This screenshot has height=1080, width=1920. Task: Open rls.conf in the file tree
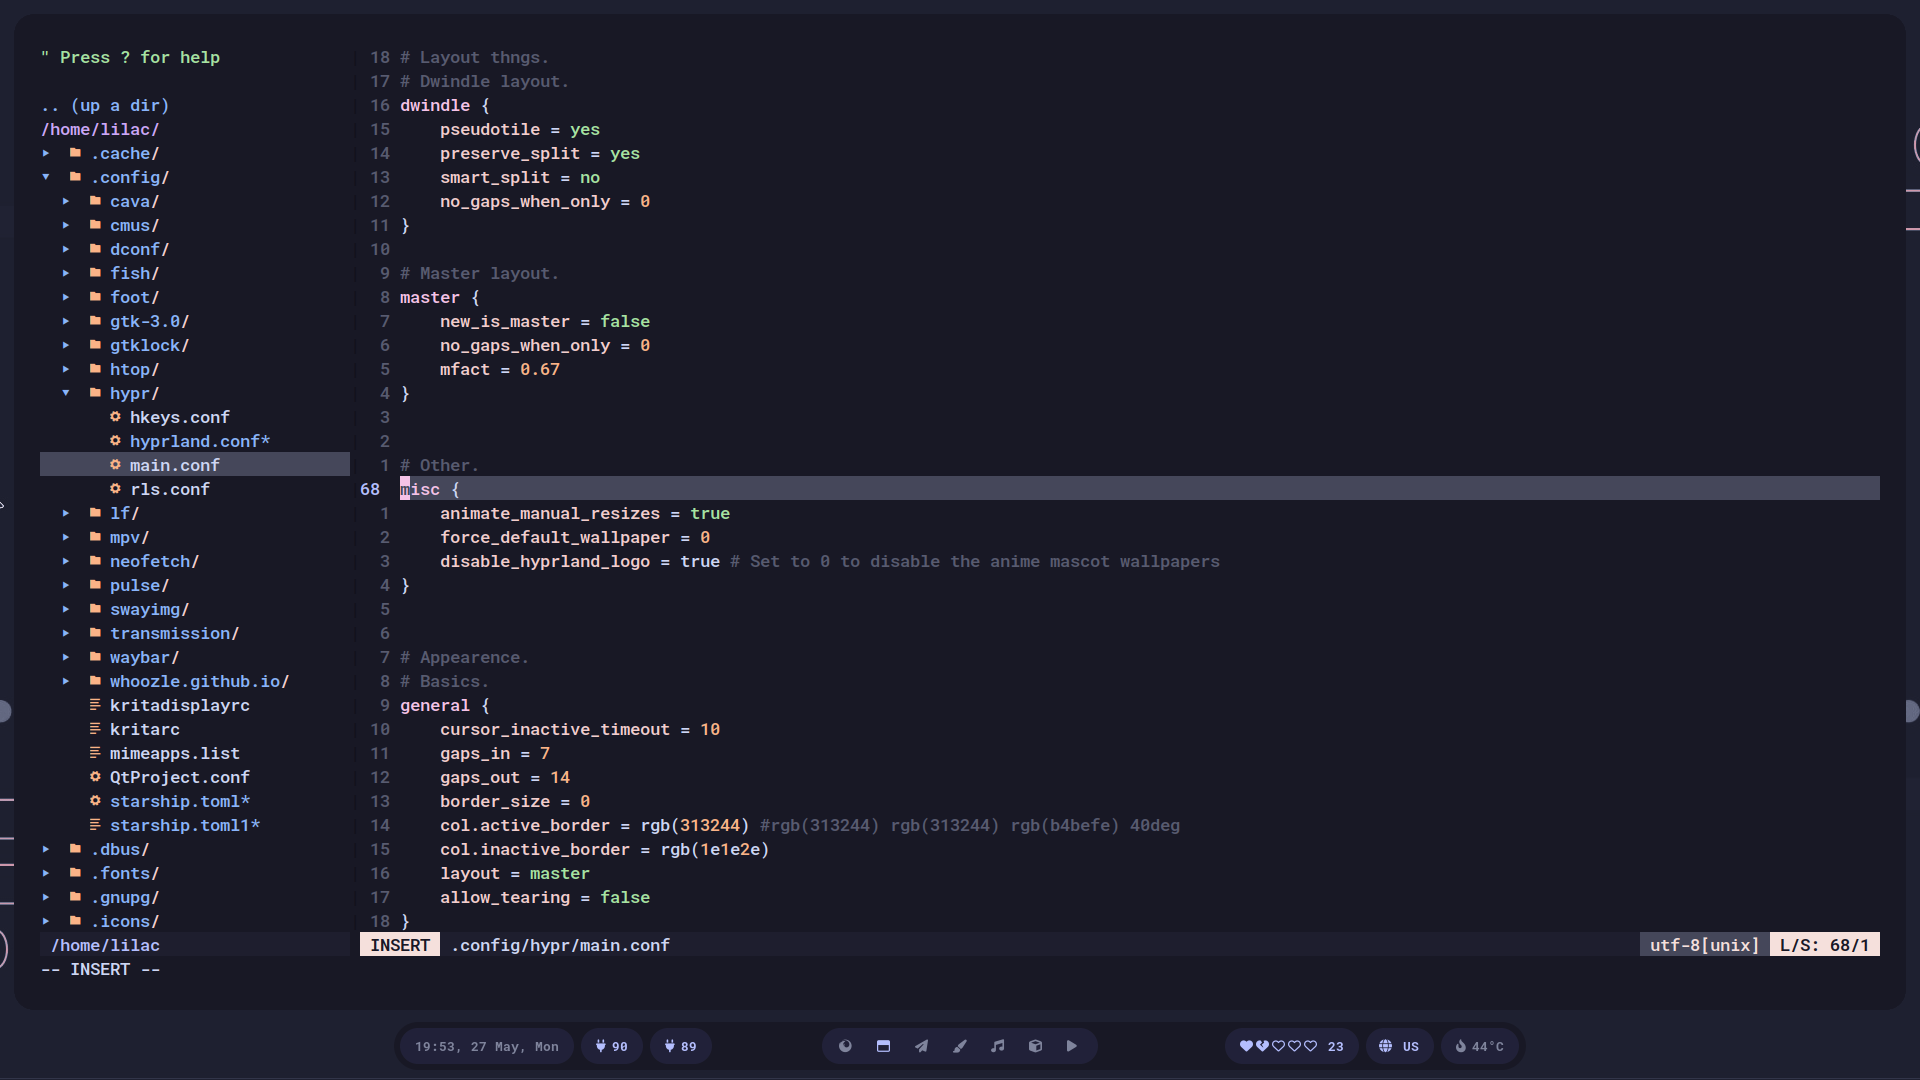(170, 489)
